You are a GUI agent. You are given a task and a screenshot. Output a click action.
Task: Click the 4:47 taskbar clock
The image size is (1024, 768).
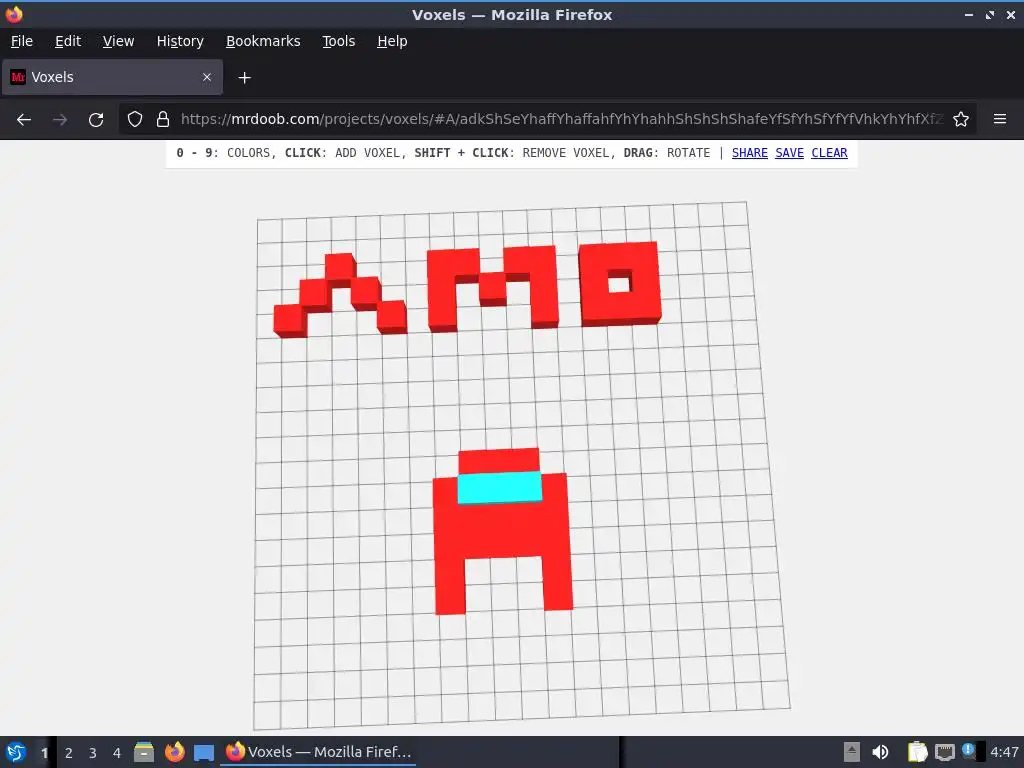[1004, 752]
